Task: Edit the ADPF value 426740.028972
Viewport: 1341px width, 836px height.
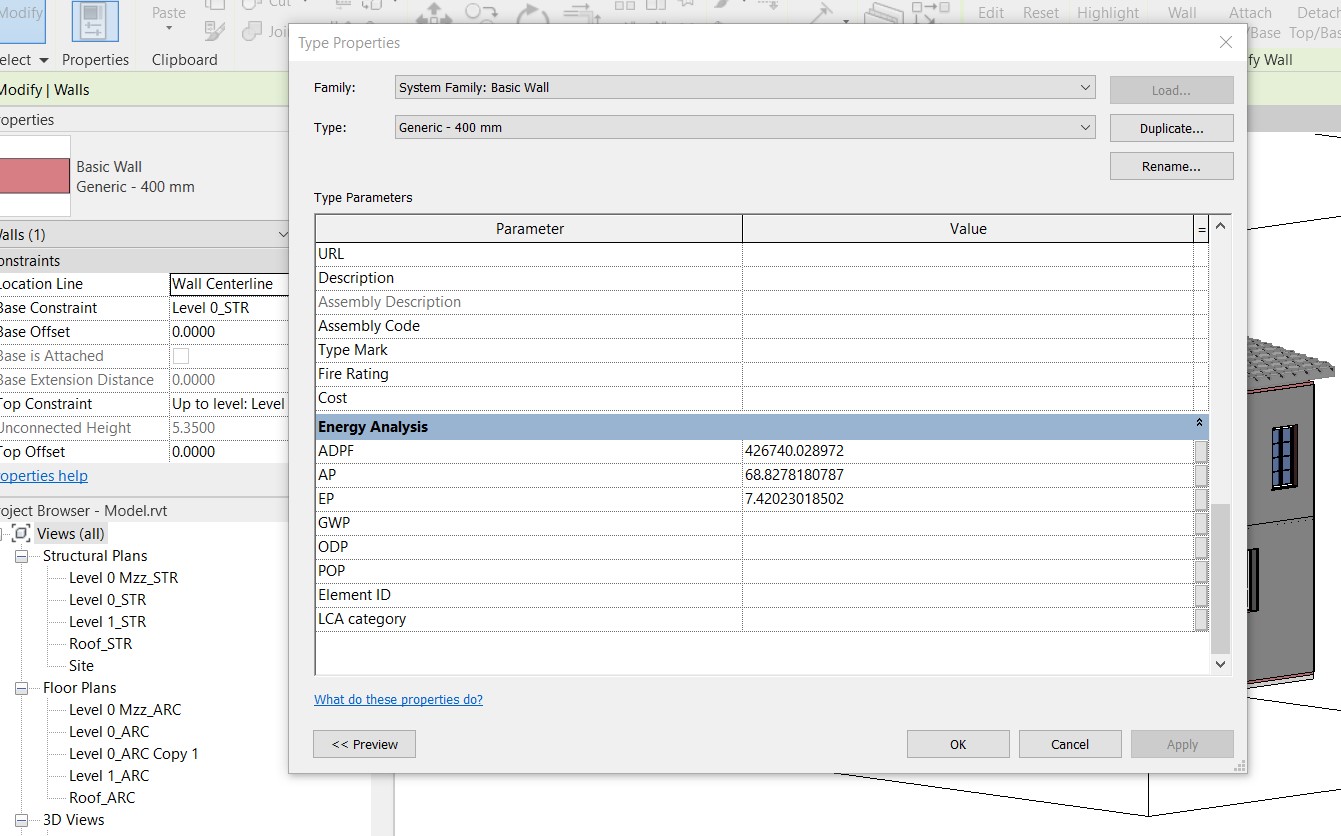Action: coord(968,451)
